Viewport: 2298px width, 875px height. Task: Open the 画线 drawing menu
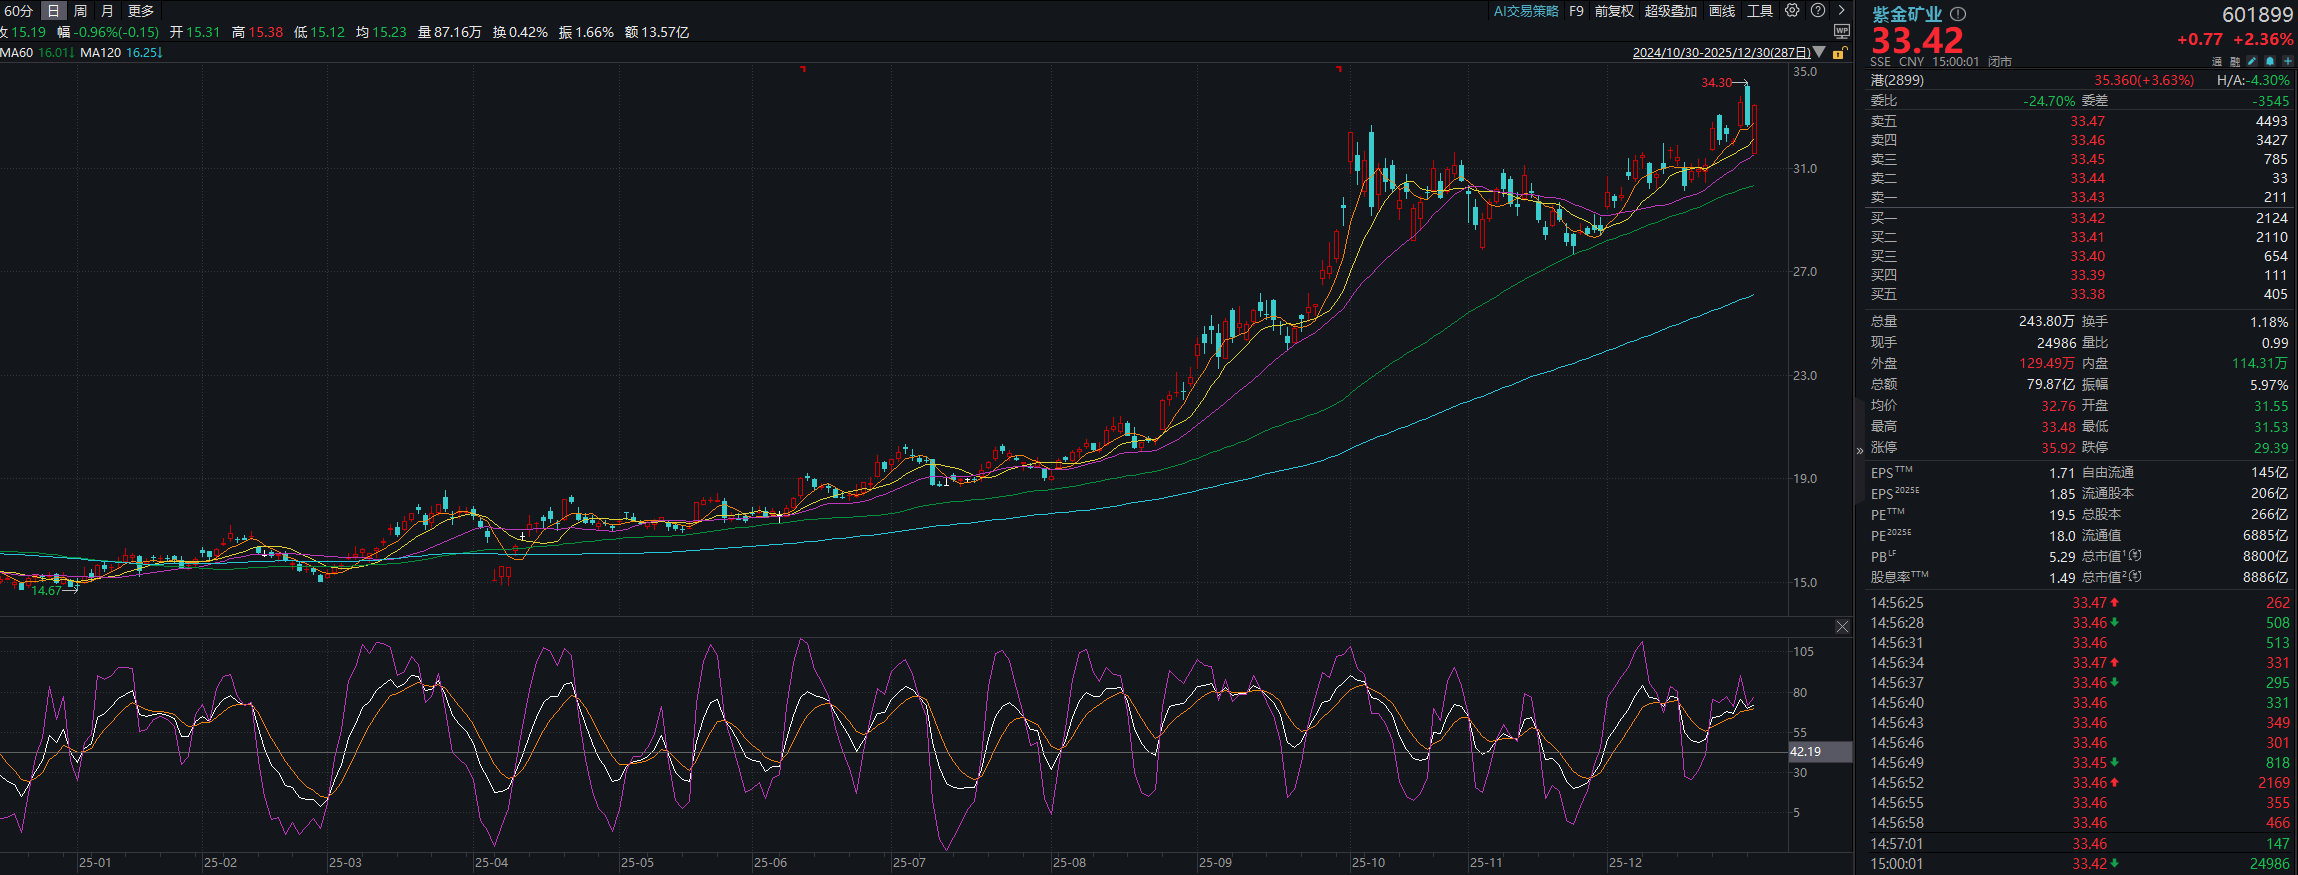[1722, 11]
